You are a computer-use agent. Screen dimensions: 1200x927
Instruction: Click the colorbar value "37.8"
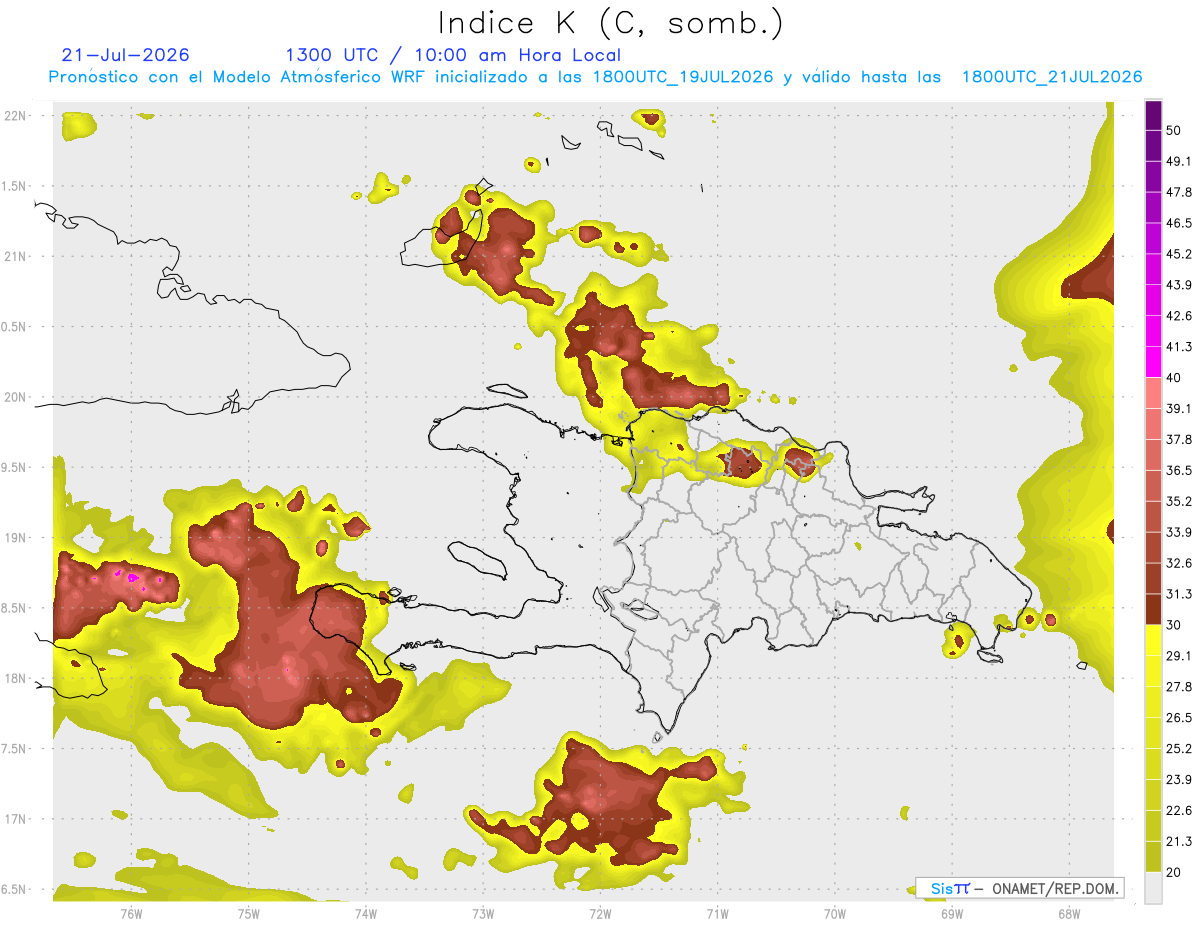click(x=1179, y=440)
